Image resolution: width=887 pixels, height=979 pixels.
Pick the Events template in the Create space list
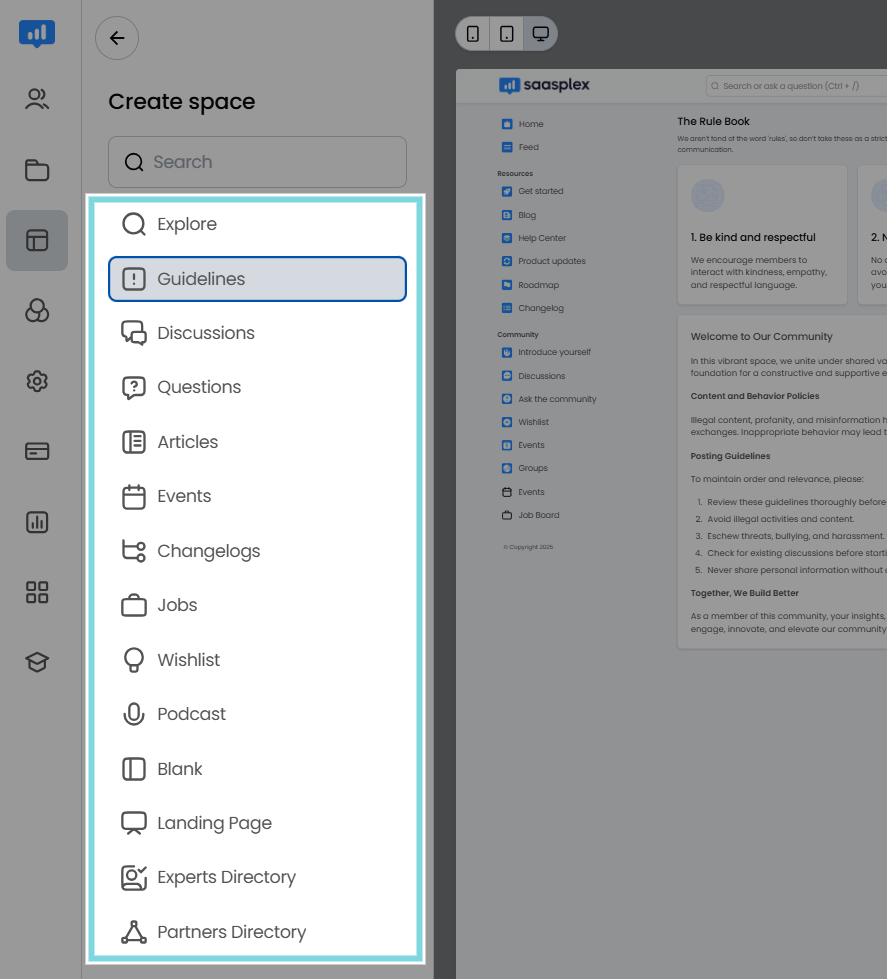[x=257, y=496]
